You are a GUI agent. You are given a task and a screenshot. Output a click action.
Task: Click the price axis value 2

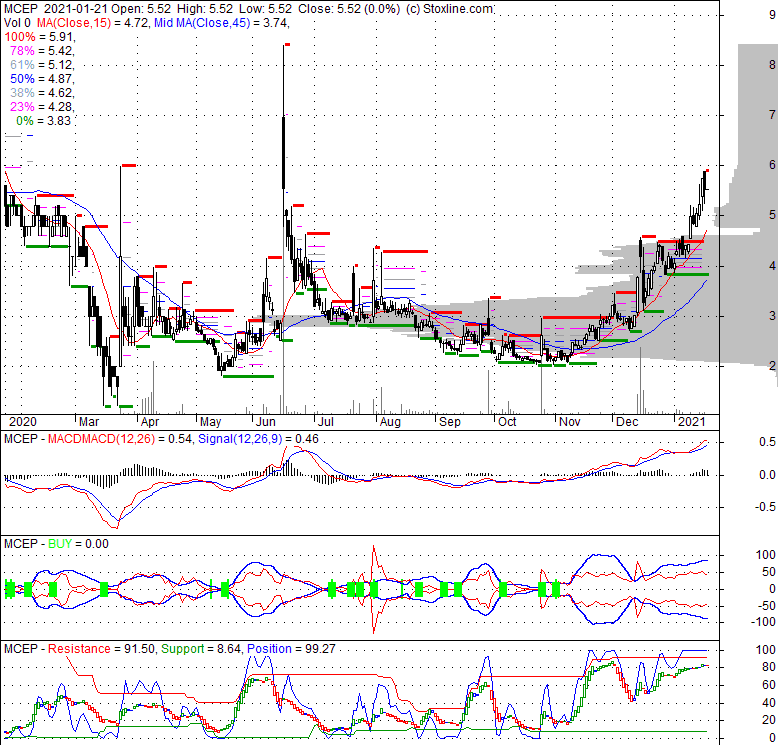(x=773, y=366)
